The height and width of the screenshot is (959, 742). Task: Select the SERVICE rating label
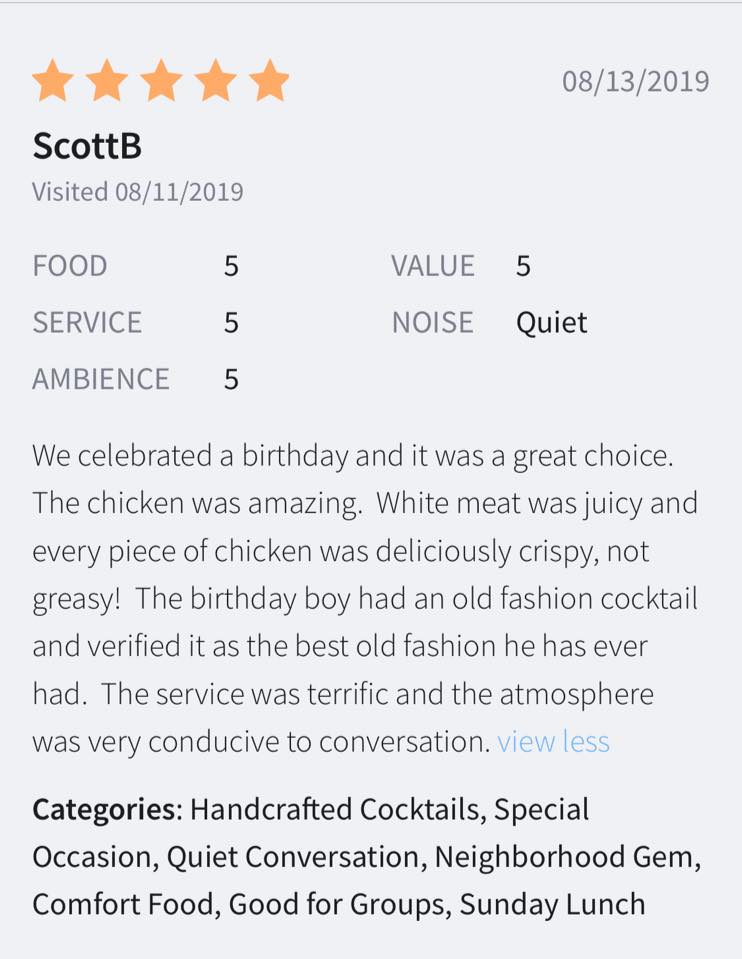point(87,323)
